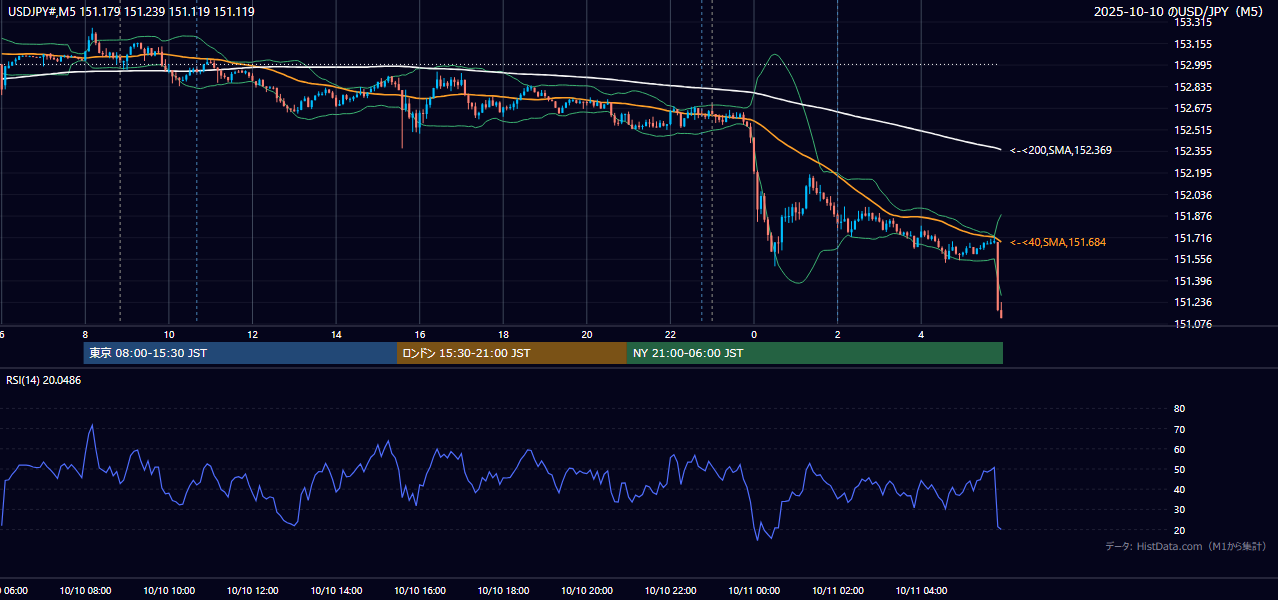The width and height of the screenshot is (1278, 600).
Task: Click the '10/11 04:00' date axis label
Action: tap(921, 591)
